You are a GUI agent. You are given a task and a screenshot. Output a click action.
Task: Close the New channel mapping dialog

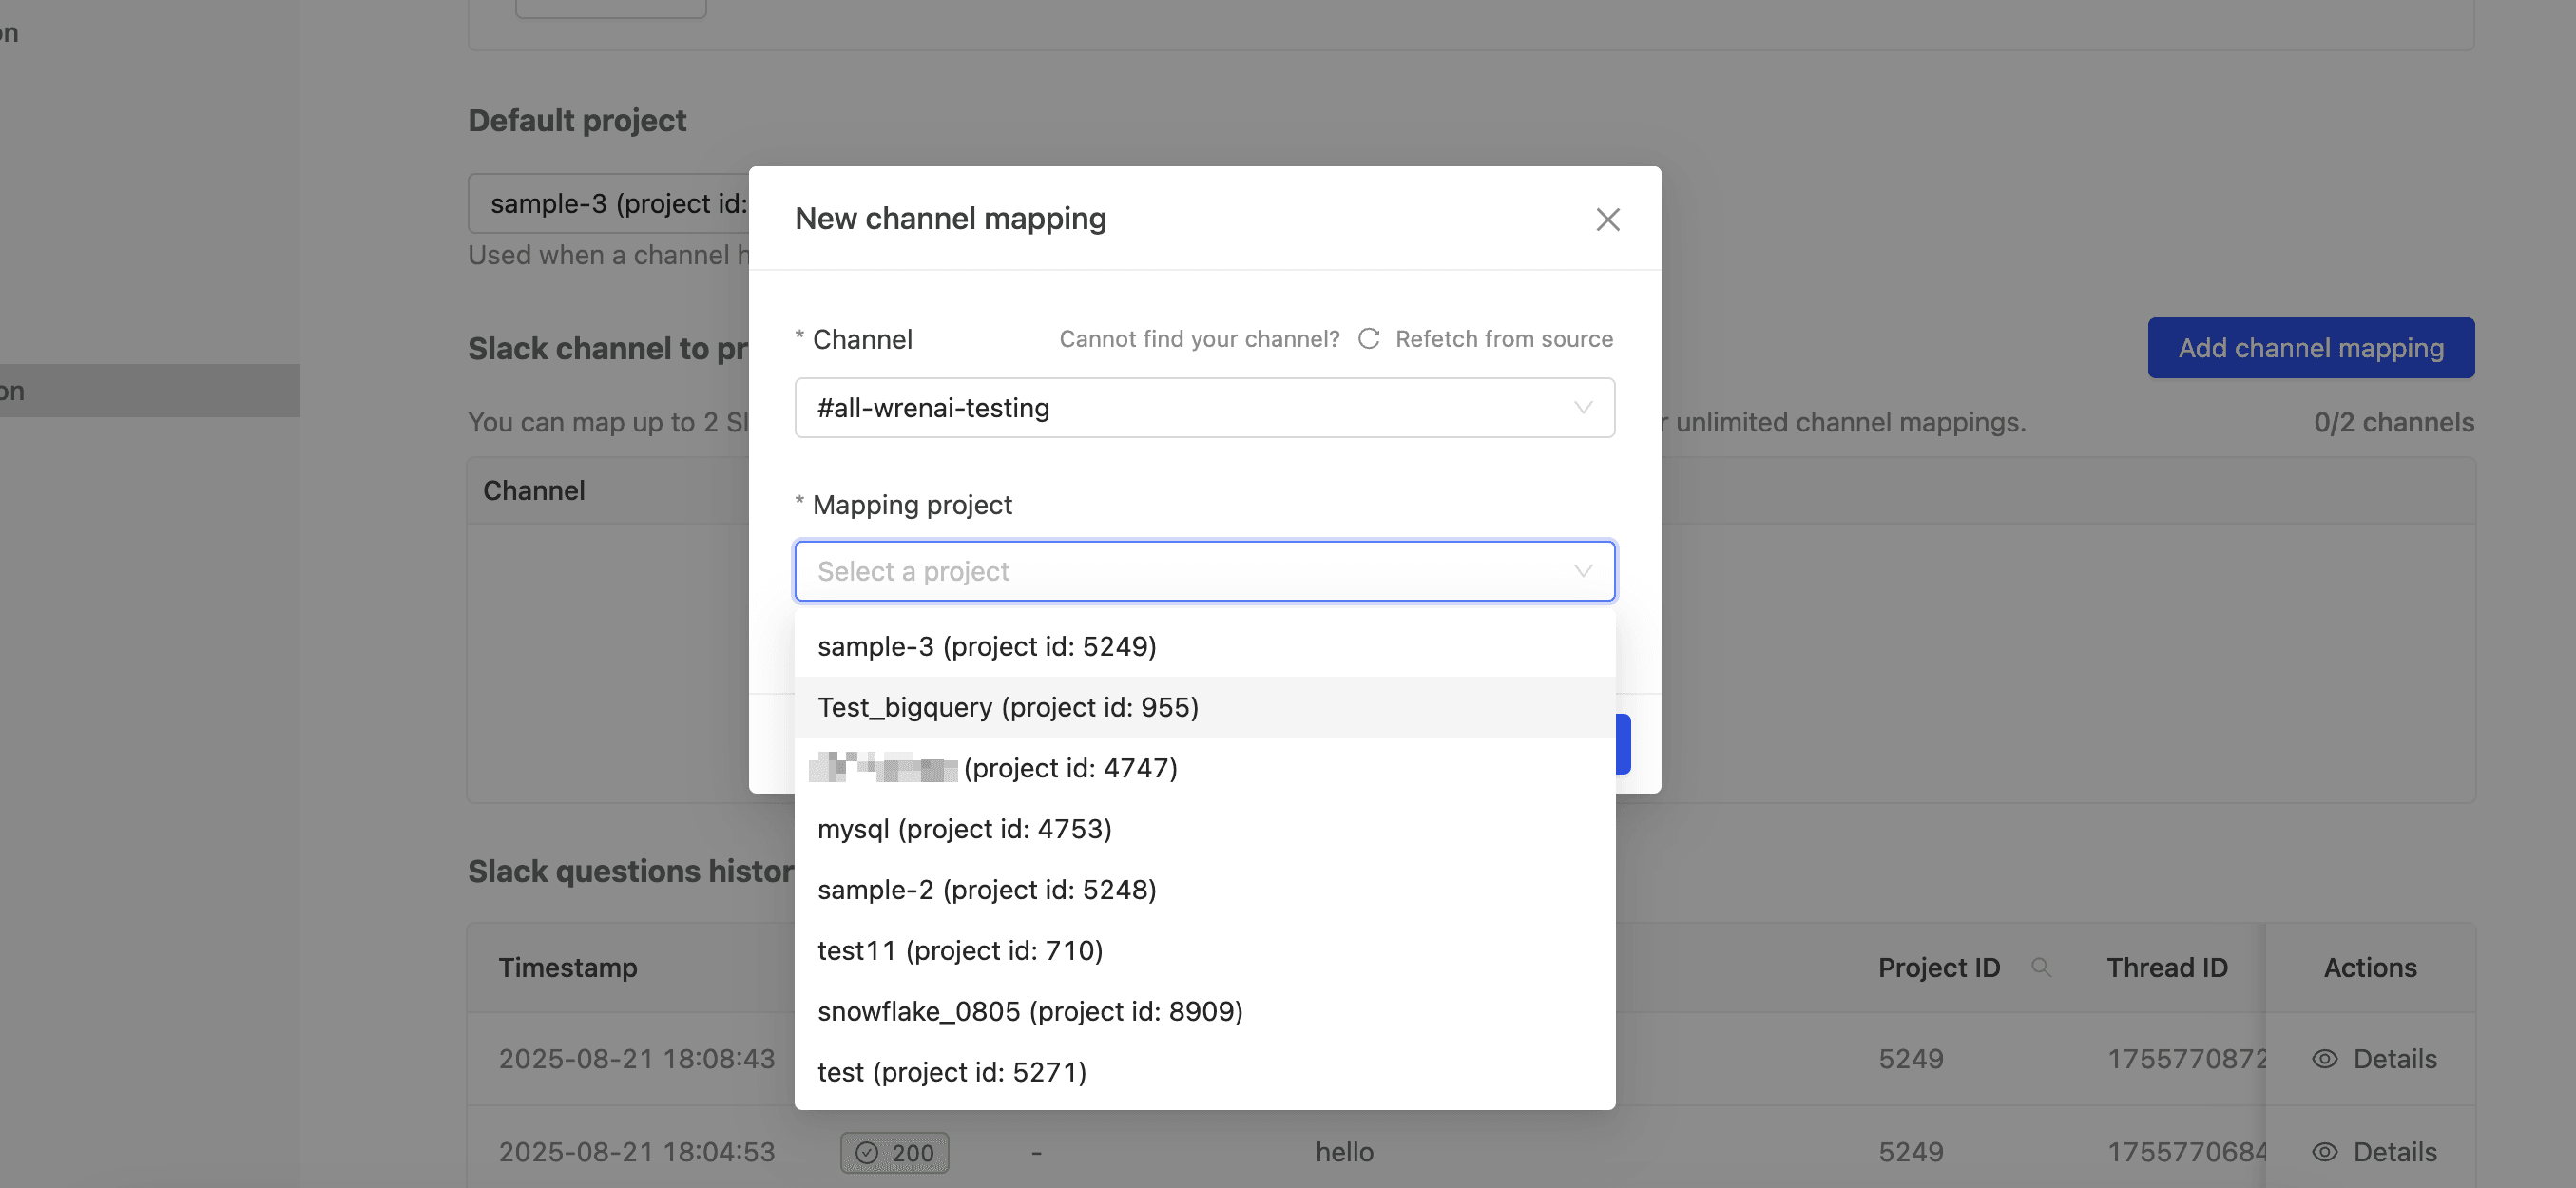1607,219
